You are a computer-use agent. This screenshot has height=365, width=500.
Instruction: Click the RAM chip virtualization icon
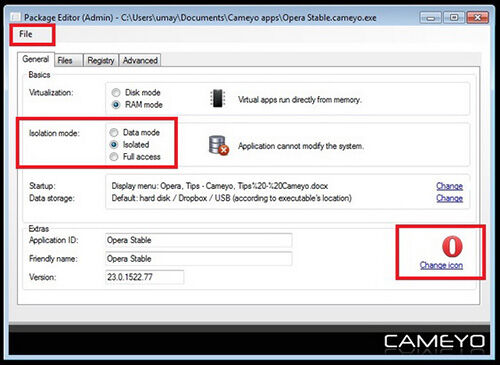(x=218, y=98)
